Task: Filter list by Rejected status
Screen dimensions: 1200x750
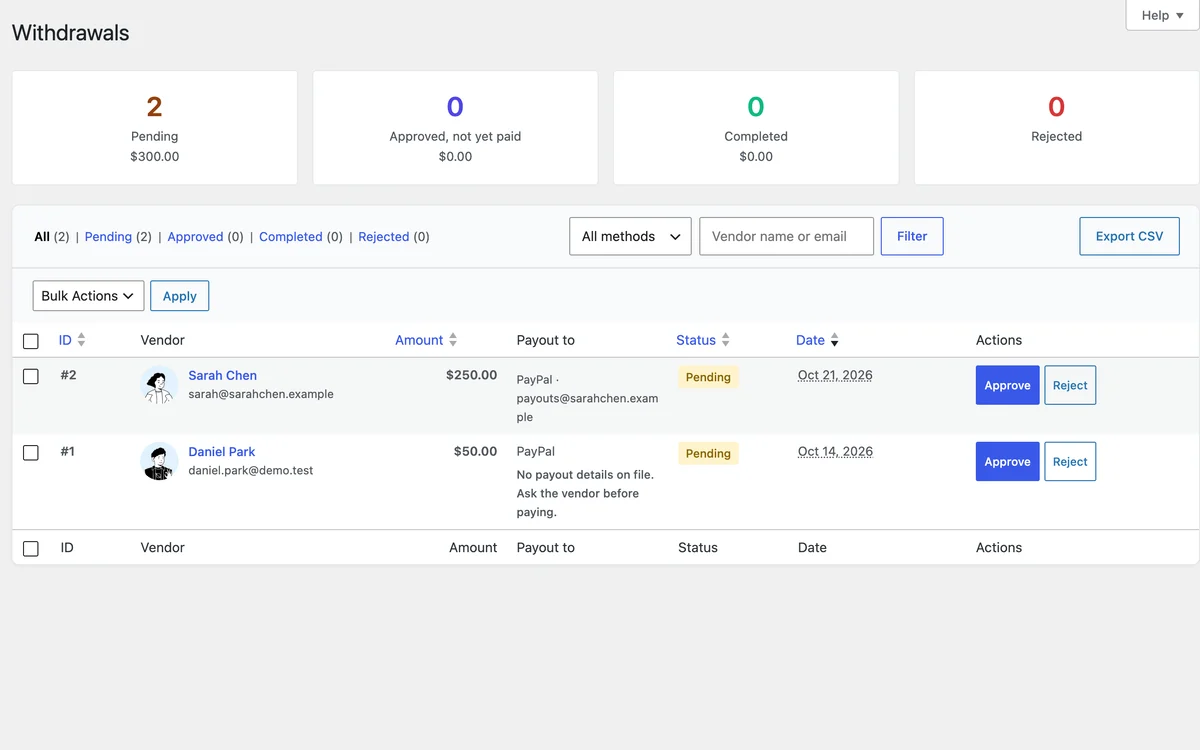Action: point(384,237)
